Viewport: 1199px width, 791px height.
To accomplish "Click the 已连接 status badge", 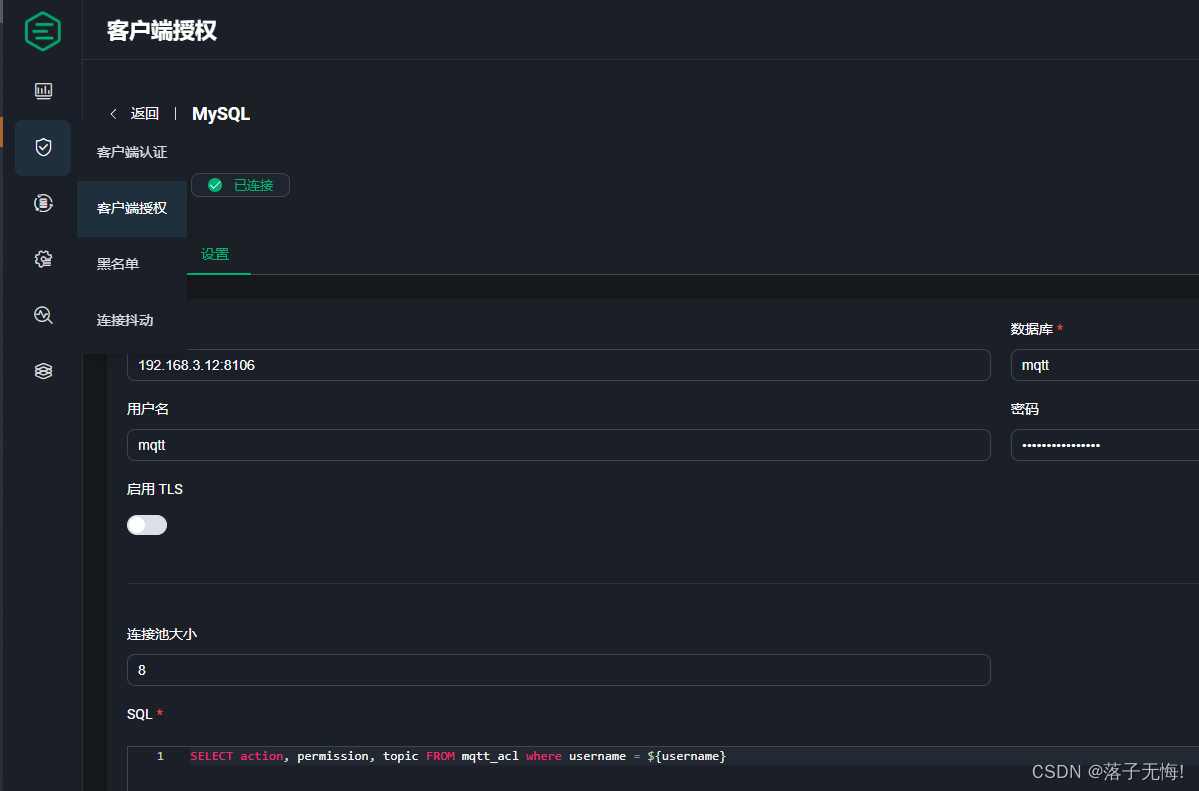I will click(240, 185).
